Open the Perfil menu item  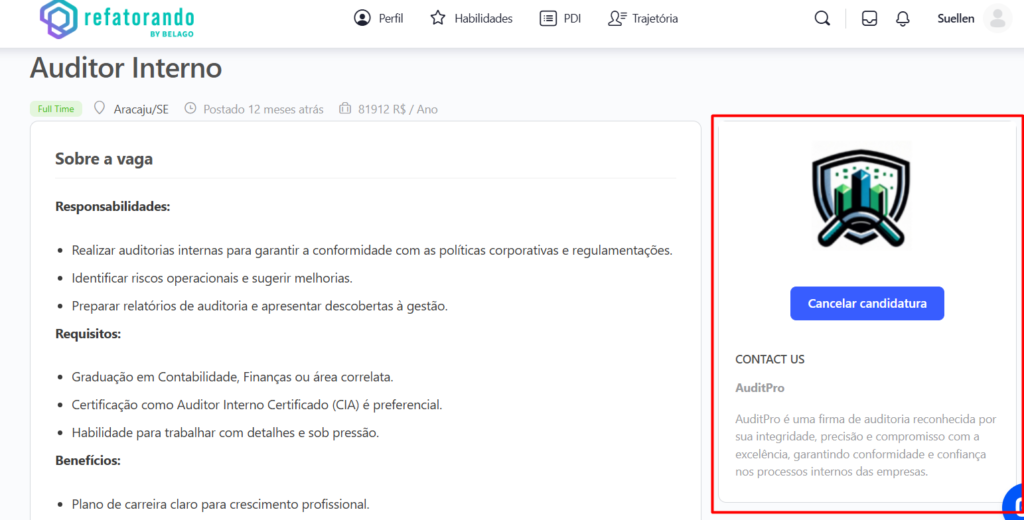[378, 18]
